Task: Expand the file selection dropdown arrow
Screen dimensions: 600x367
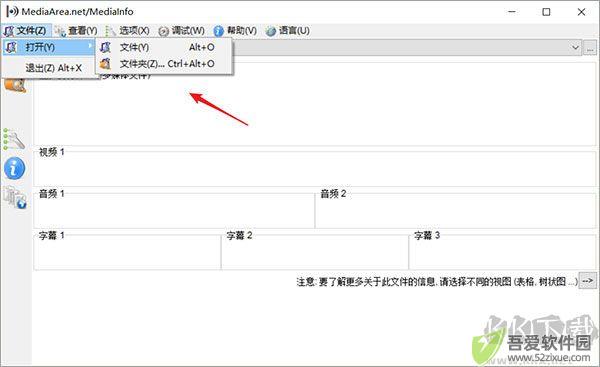Action: 575,48
